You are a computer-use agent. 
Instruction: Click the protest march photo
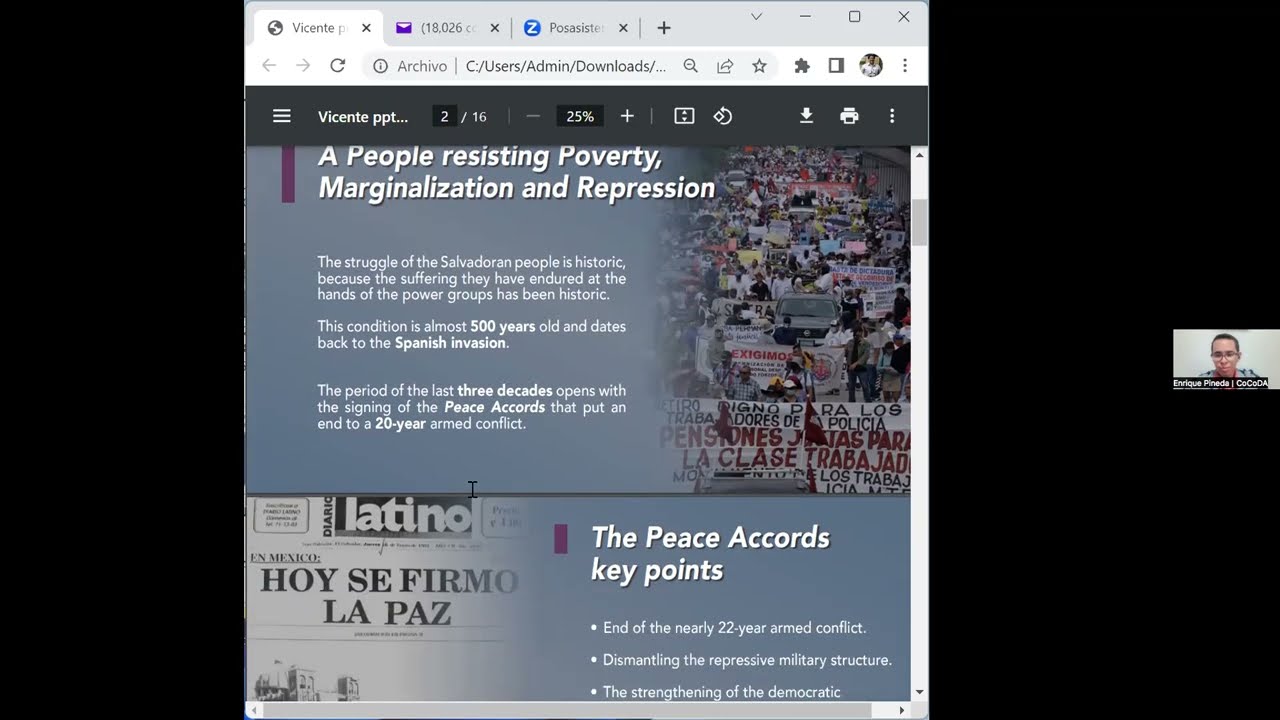786,320
